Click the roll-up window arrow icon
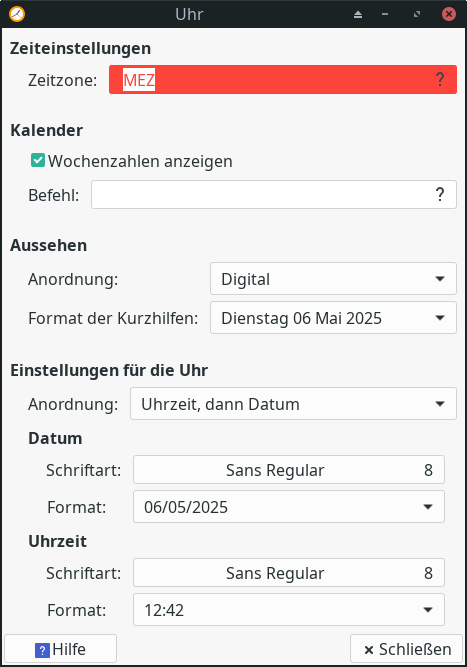 [358, 14]
